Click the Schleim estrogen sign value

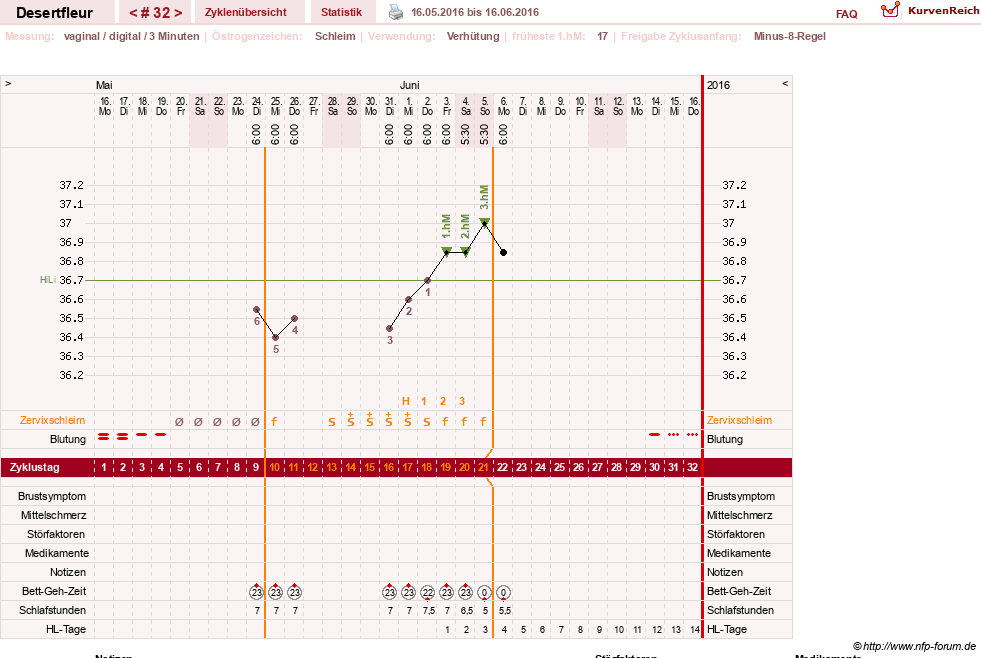(335, 36)
